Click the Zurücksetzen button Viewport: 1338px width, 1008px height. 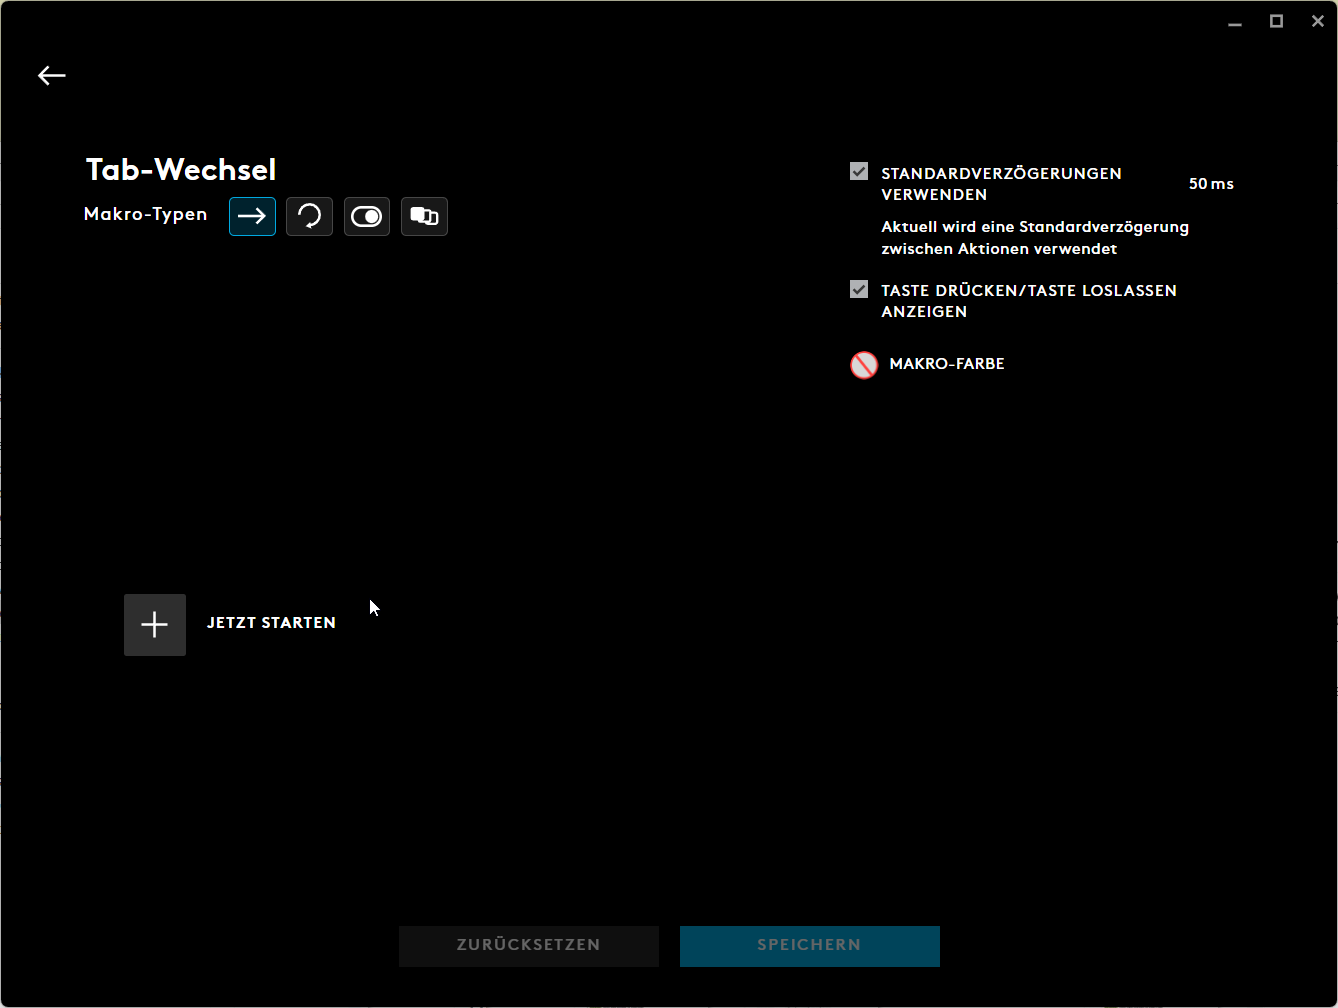[x=529, y=946]
